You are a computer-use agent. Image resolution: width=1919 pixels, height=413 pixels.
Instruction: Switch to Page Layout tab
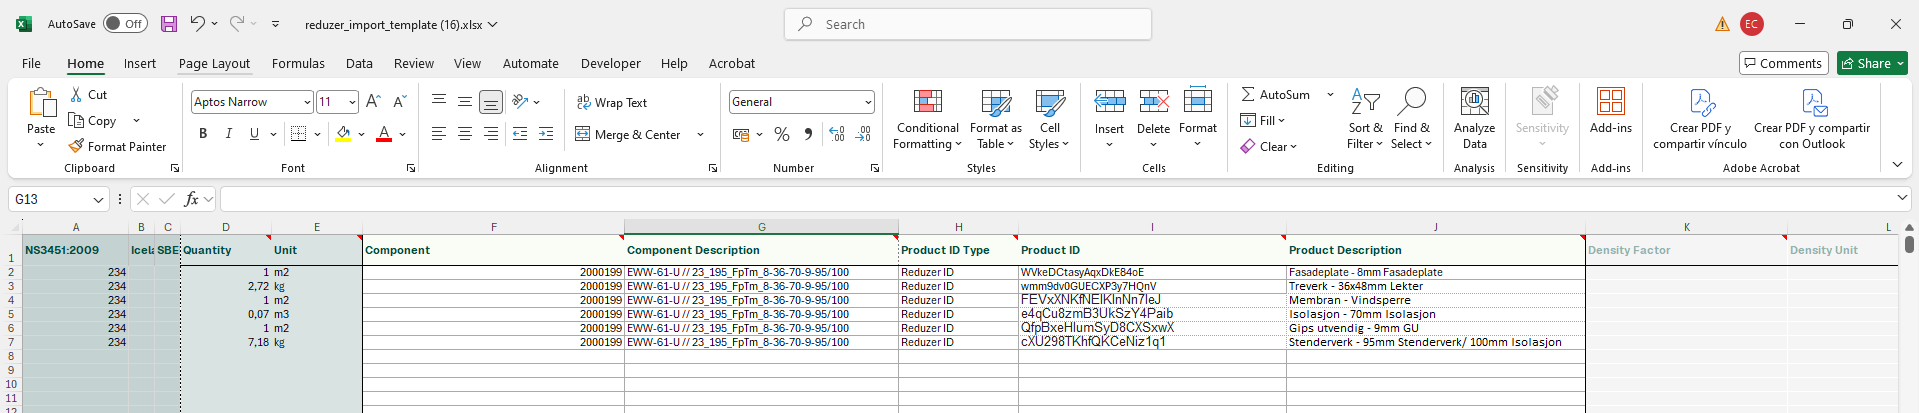coord(214,63)
